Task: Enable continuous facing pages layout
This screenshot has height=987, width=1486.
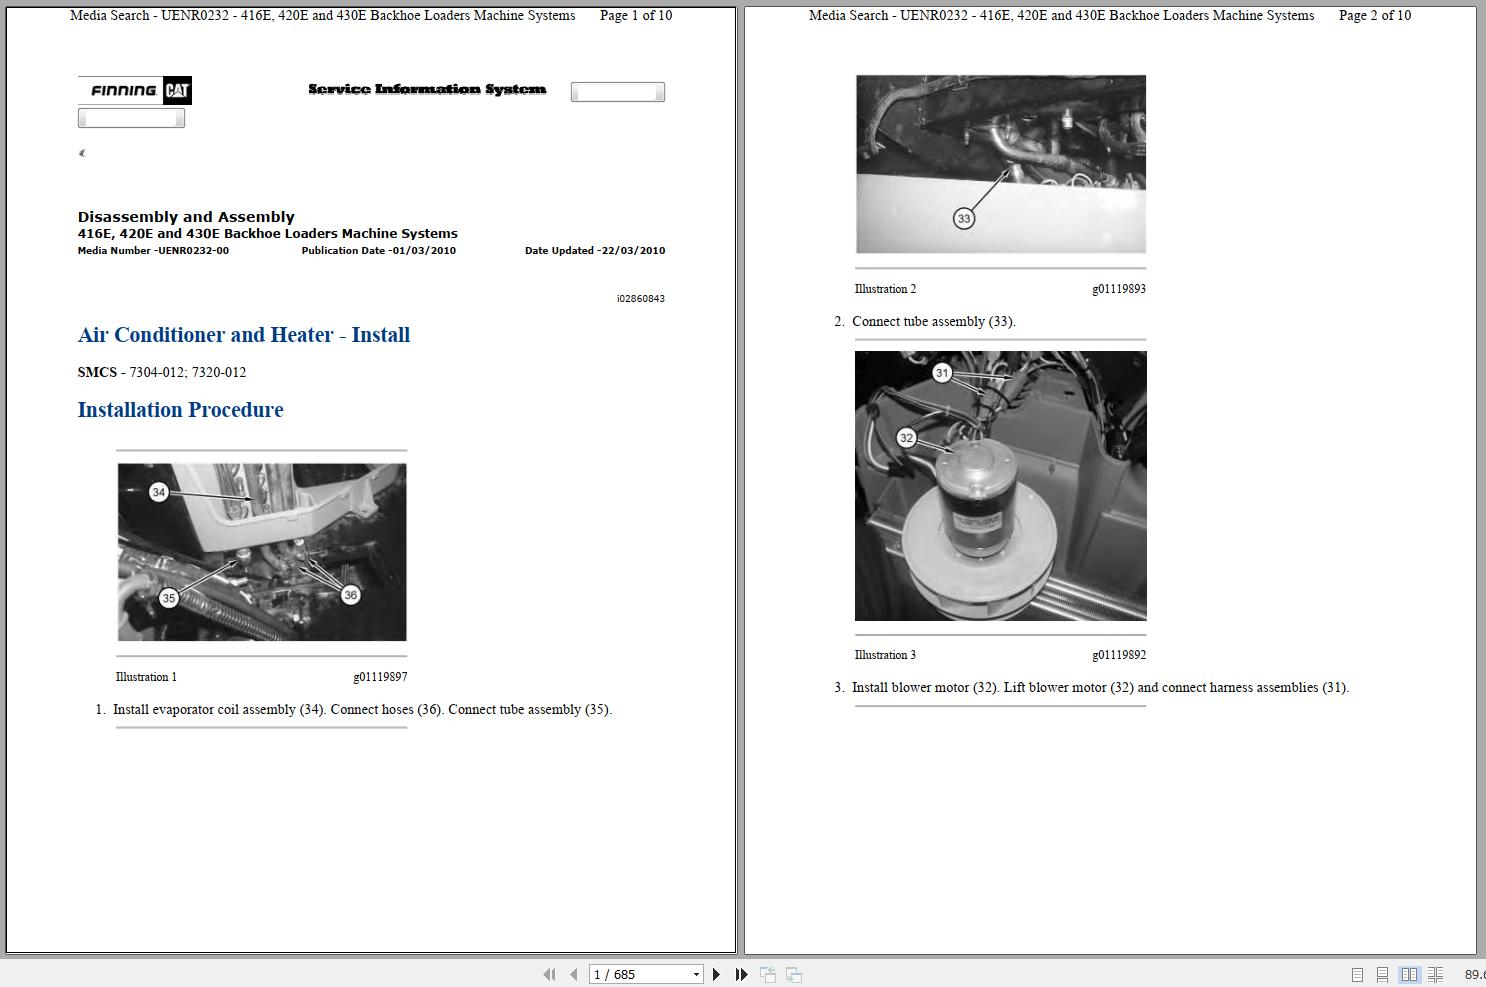Action: tap(1437, 974)
